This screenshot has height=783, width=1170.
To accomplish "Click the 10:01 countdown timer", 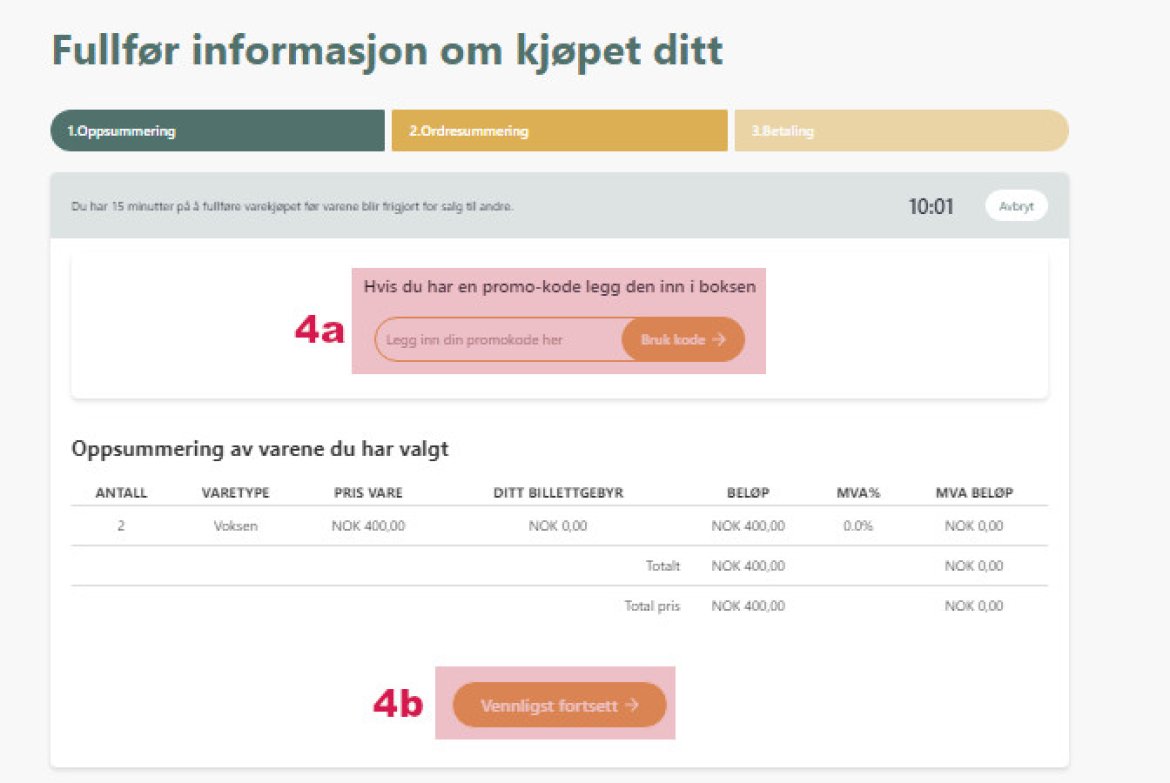I will point(930,207).
